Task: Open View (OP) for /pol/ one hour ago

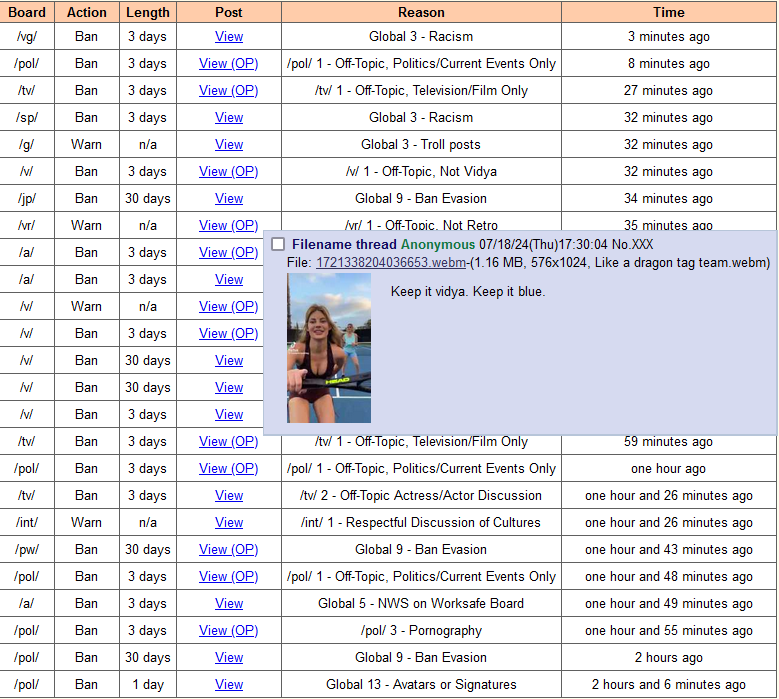Action: click(229, 468)
